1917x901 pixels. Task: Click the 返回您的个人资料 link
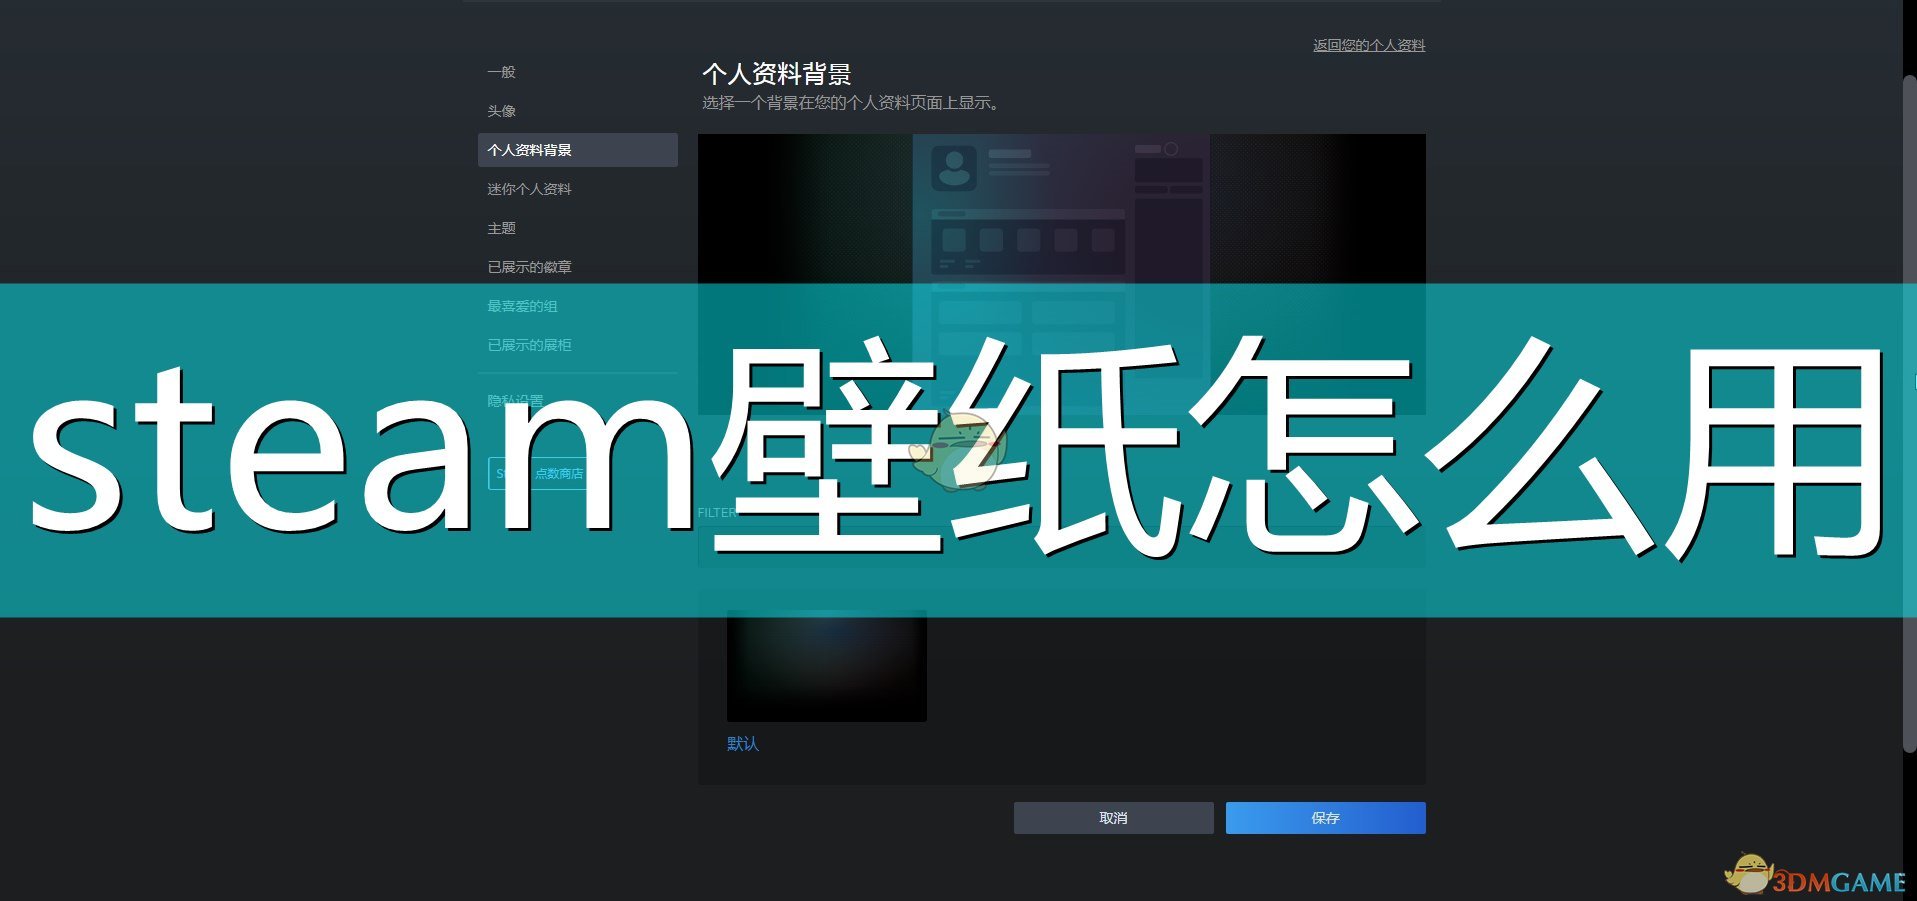click(x=1369, y=45)
